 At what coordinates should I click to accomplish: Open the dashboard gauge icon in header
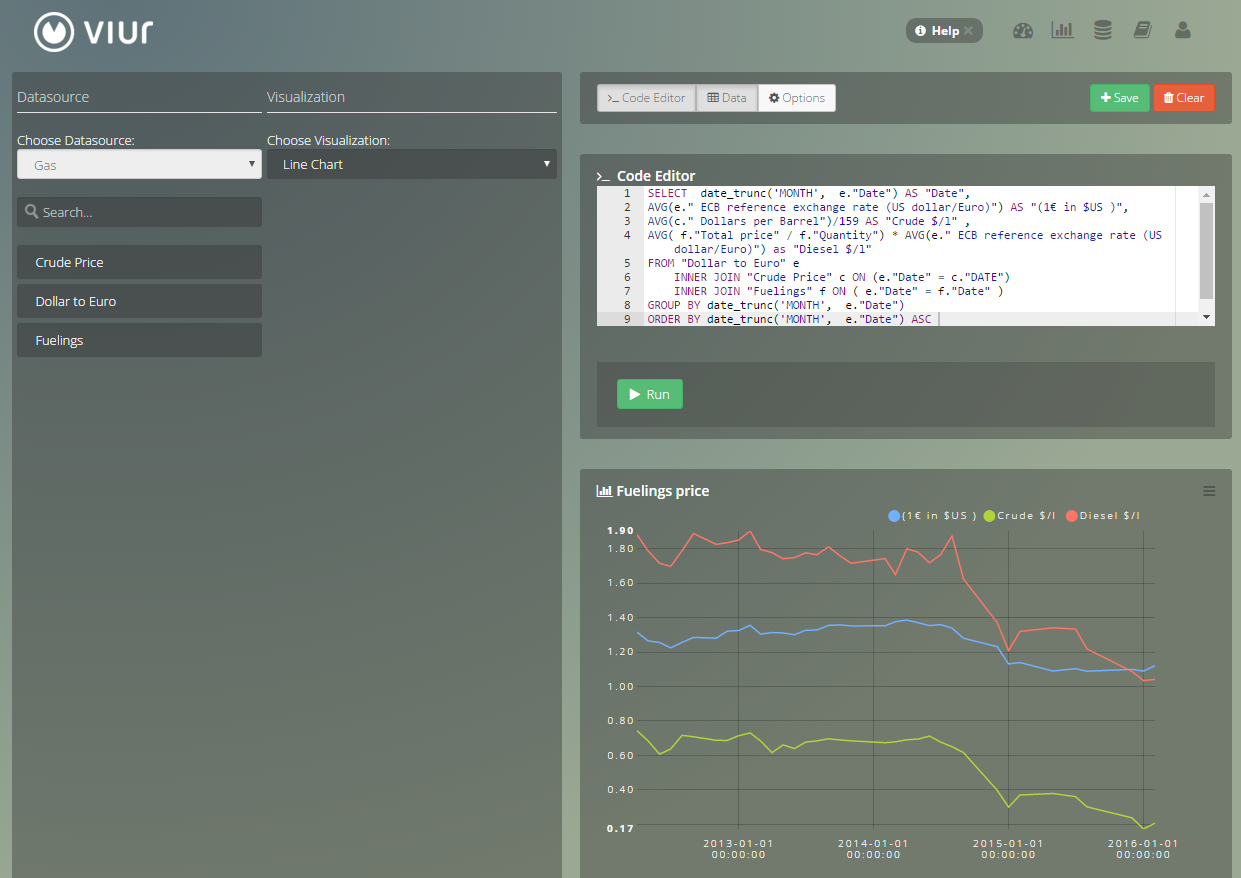(x=1022, y=31)
